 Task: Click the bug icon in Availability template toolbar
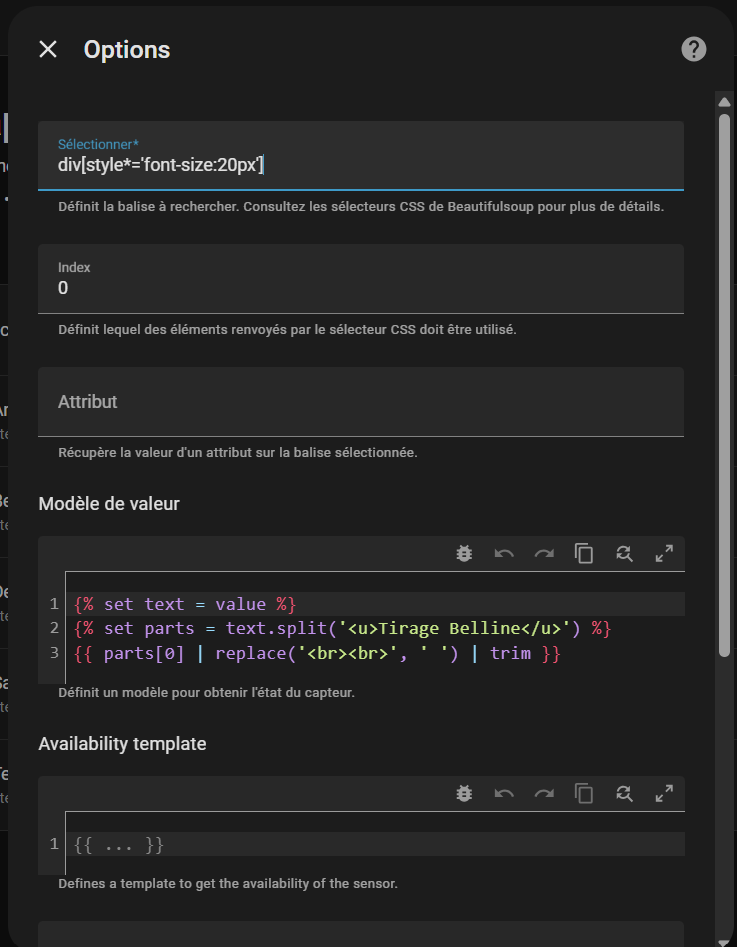[464, 793]
